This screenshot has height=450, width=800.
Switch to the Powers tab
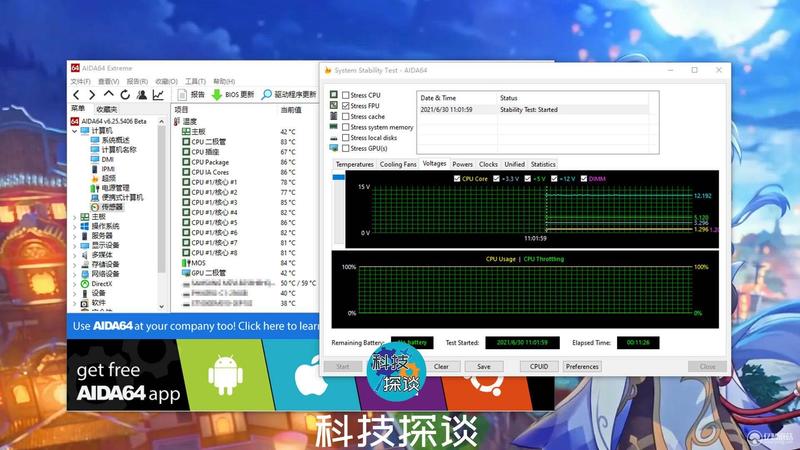coord(462,164)
